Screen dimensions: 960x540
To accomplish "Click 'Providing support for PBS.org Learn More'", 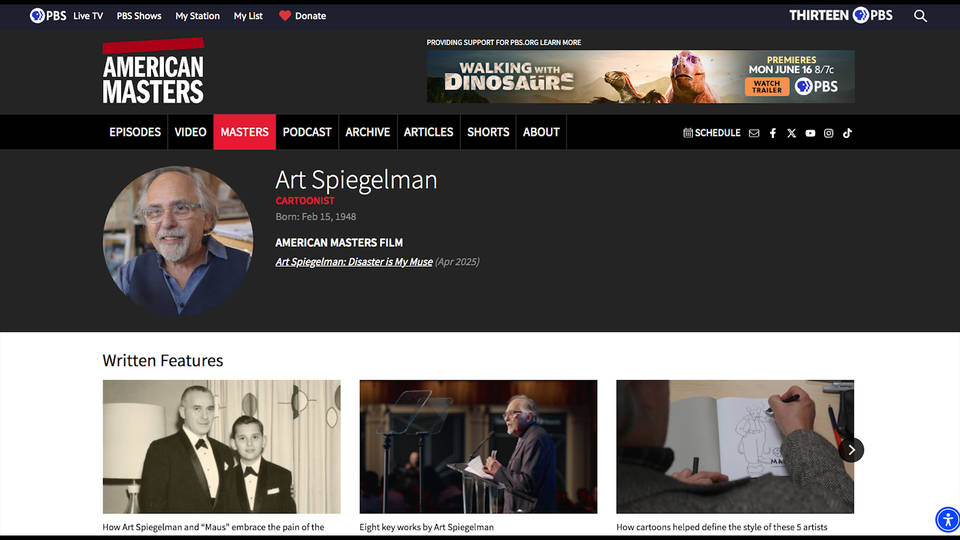I will (x=504, y=42).
